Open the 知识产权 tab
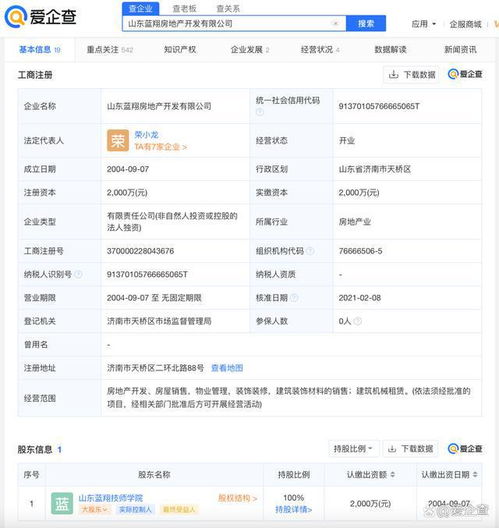The image size is (499, 528). coord(180,50)
